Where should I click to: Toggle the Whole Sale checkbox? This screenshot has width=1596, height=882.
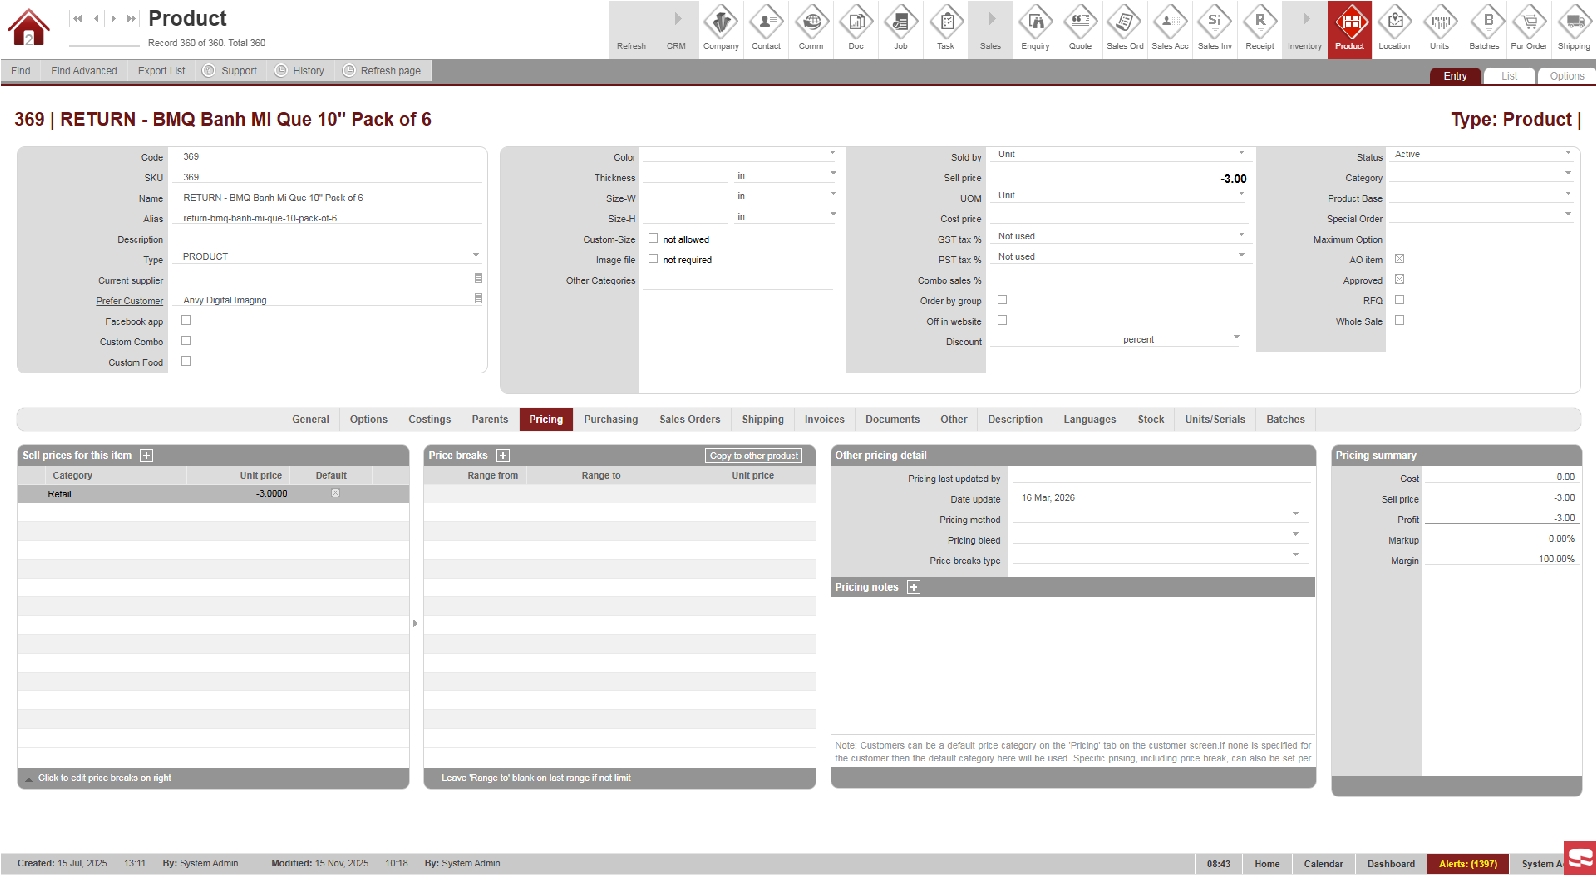coord(1400,321)
